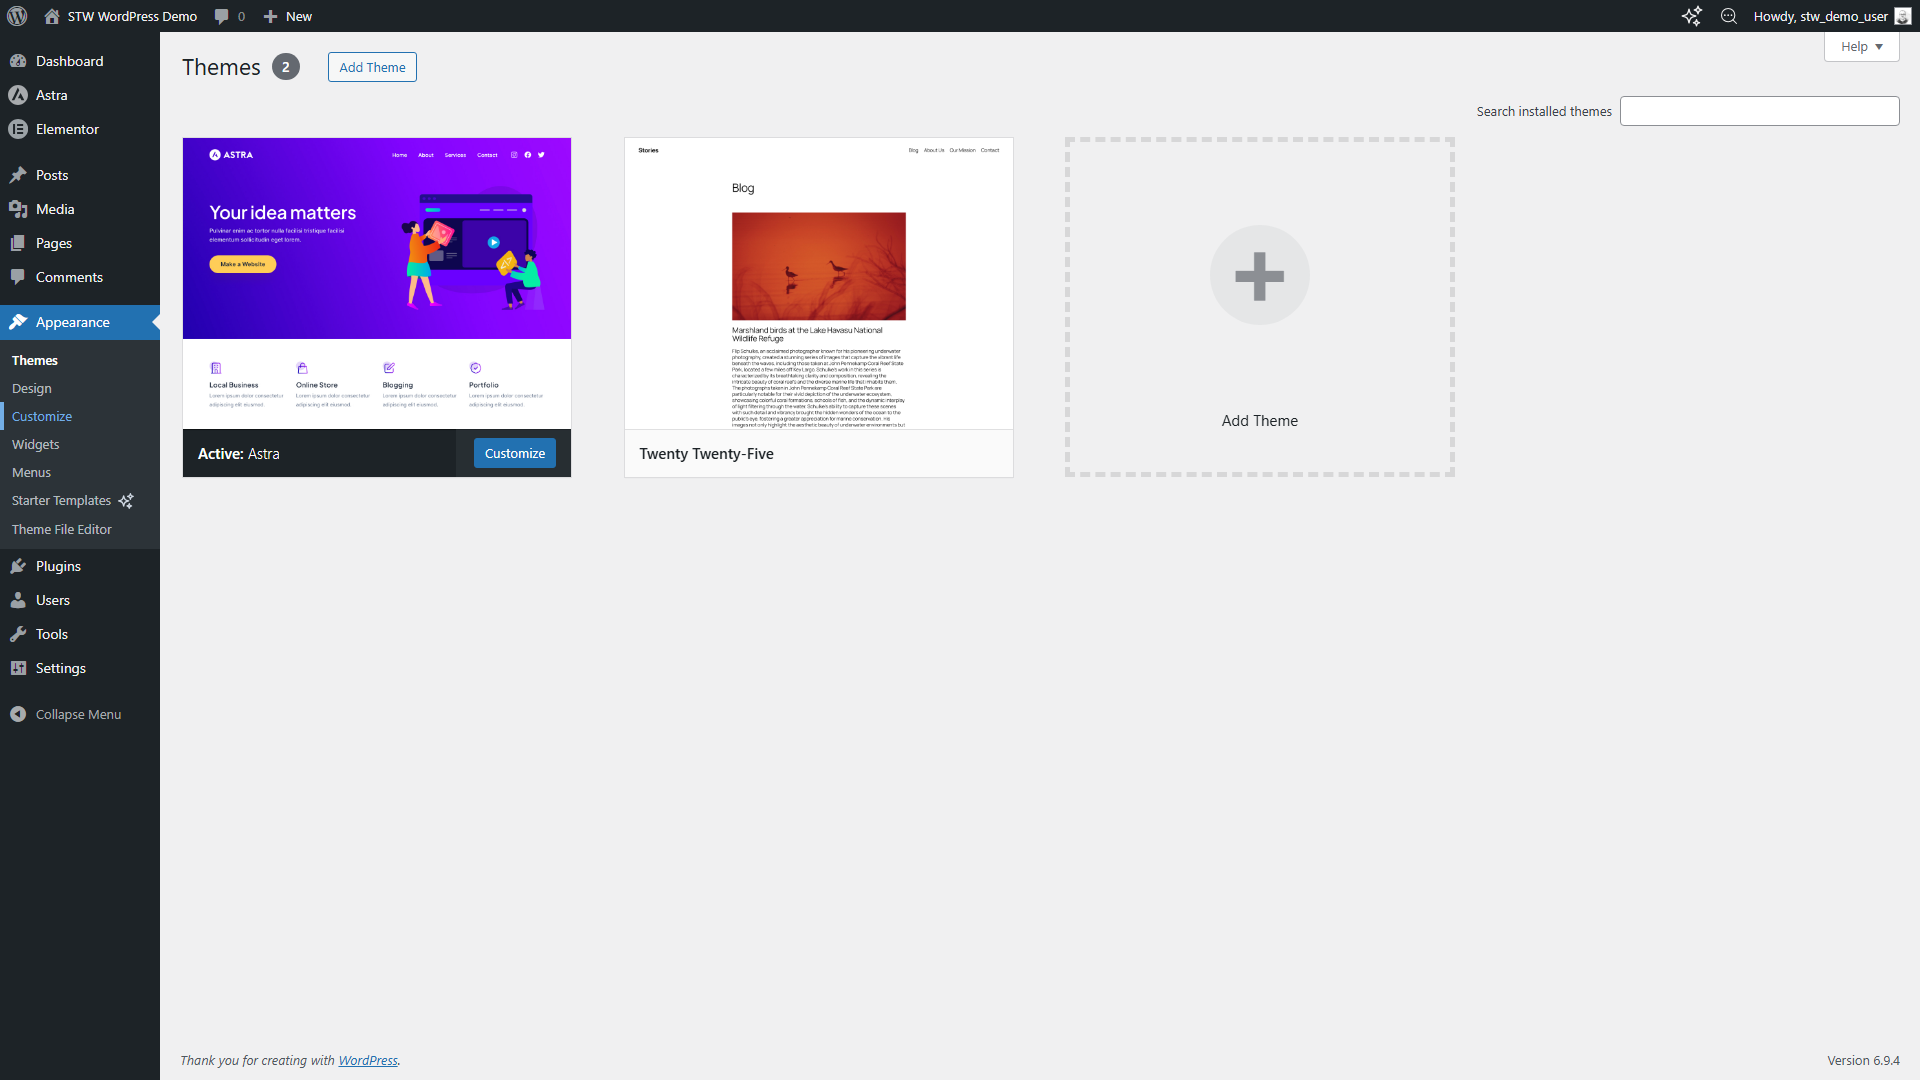
Task: Open the Tools menu label
Action: (x=52, y=634)
